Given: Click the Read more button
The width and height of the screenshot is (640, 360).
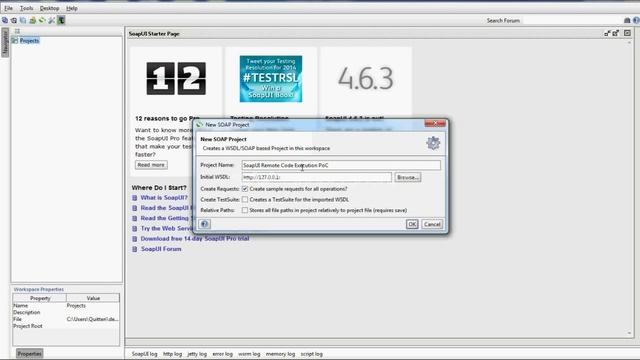Looking at the screenshot, I should coord(151,165).
